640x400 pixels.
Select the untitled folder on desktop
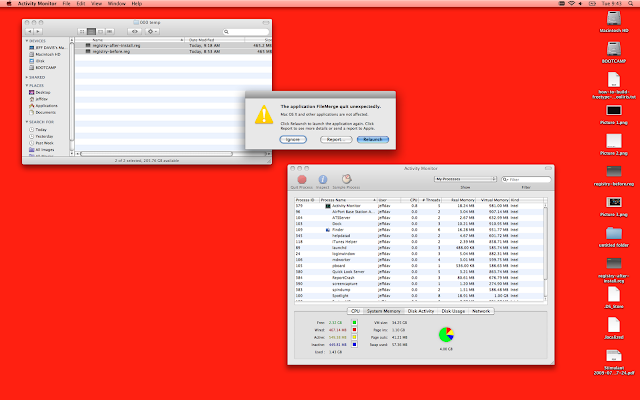coord(614,233)
